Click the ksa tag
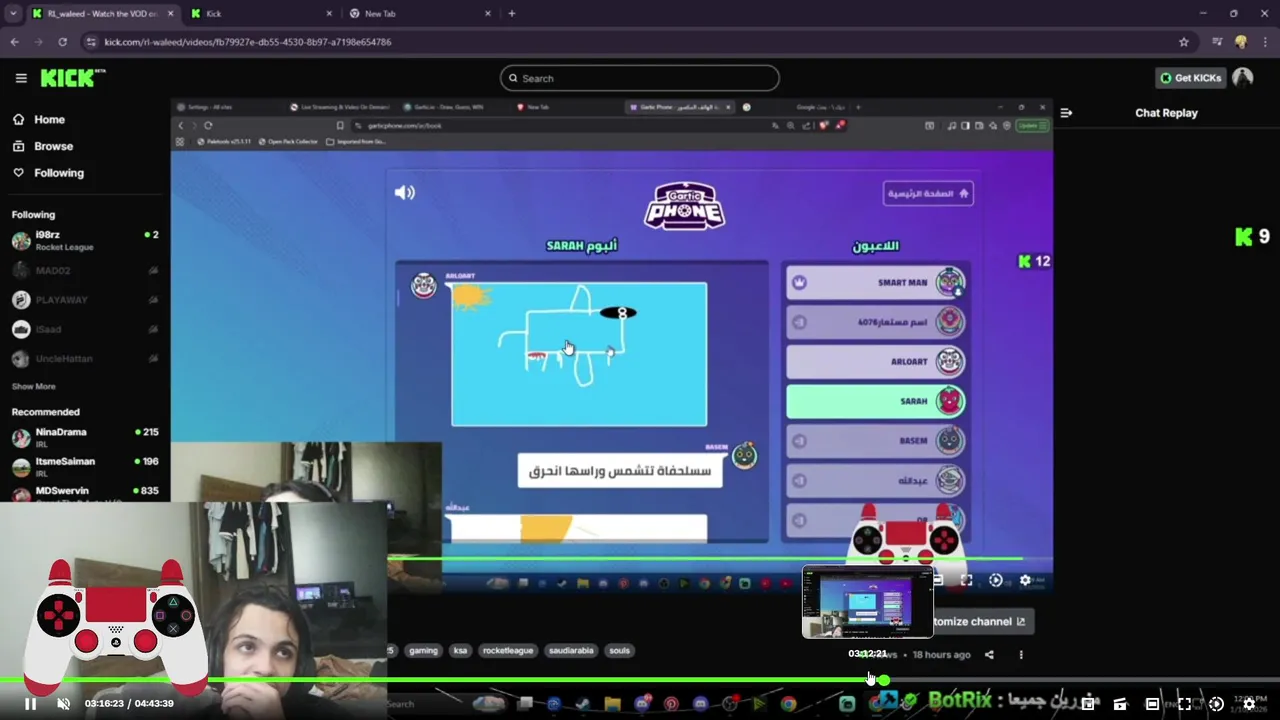The height and width of the screenshot is (720, 1280). click(x=460, y=650)
